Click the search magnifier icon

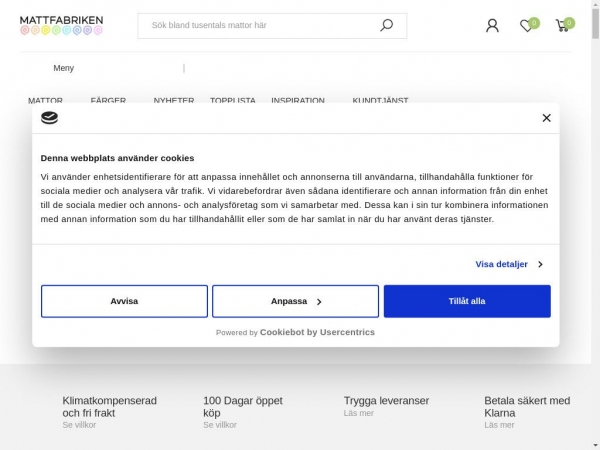[x=386, y=25]
